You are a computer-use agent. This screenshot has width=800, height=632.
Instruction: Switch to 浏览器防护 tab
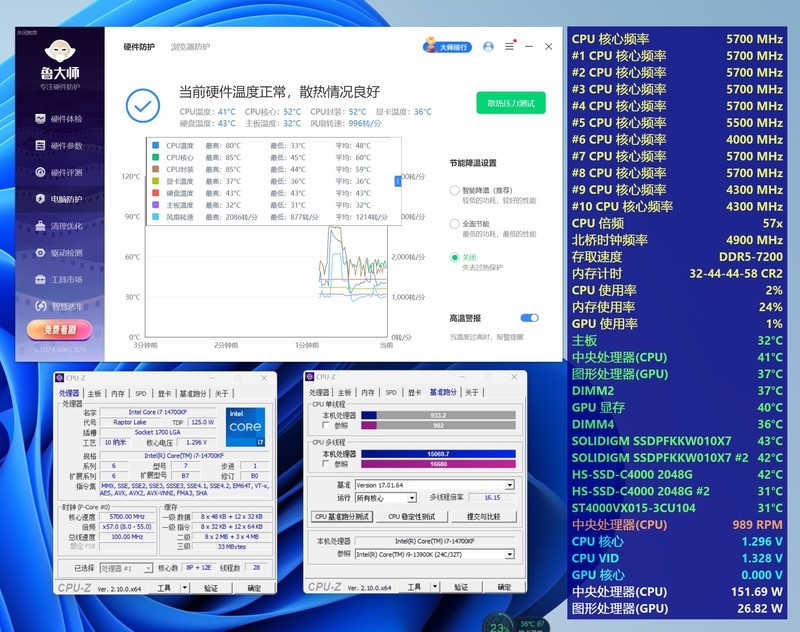point(190,47)
